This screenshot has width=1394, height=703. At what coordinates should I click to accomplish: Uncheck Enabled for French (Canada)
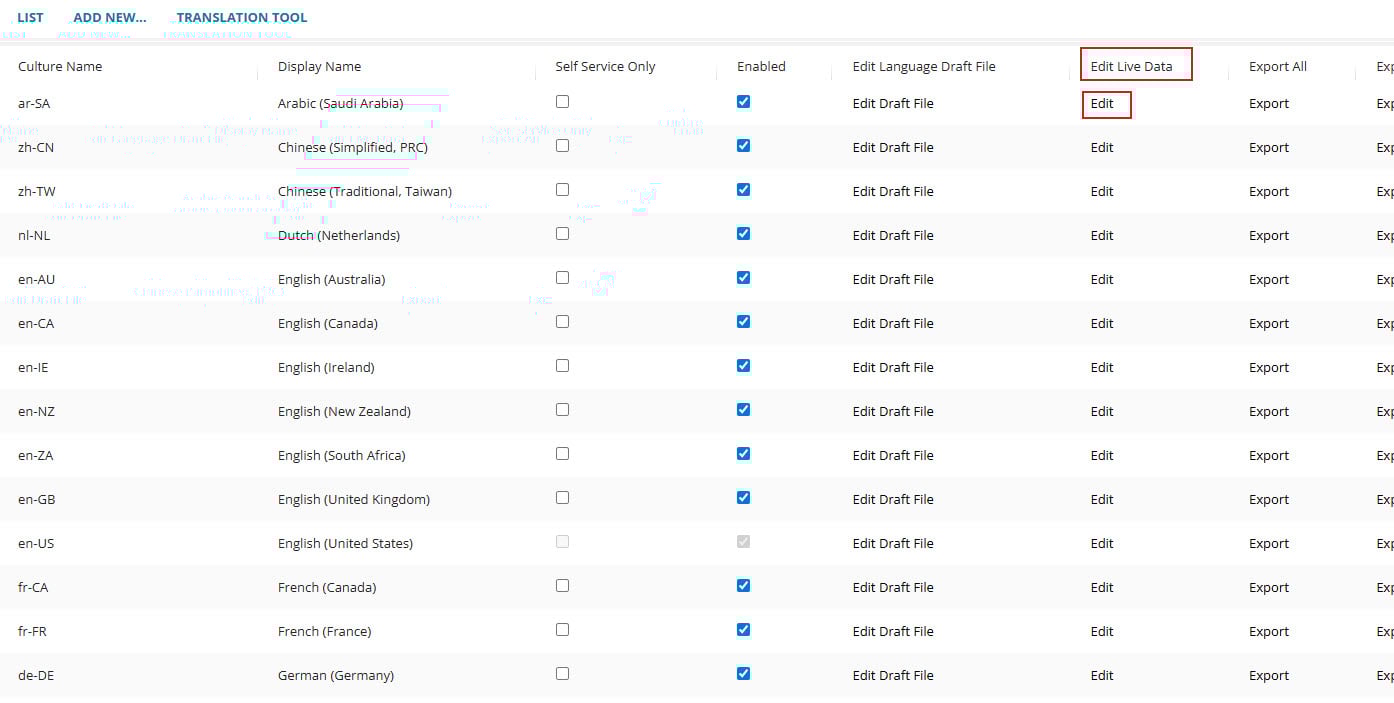743,586
